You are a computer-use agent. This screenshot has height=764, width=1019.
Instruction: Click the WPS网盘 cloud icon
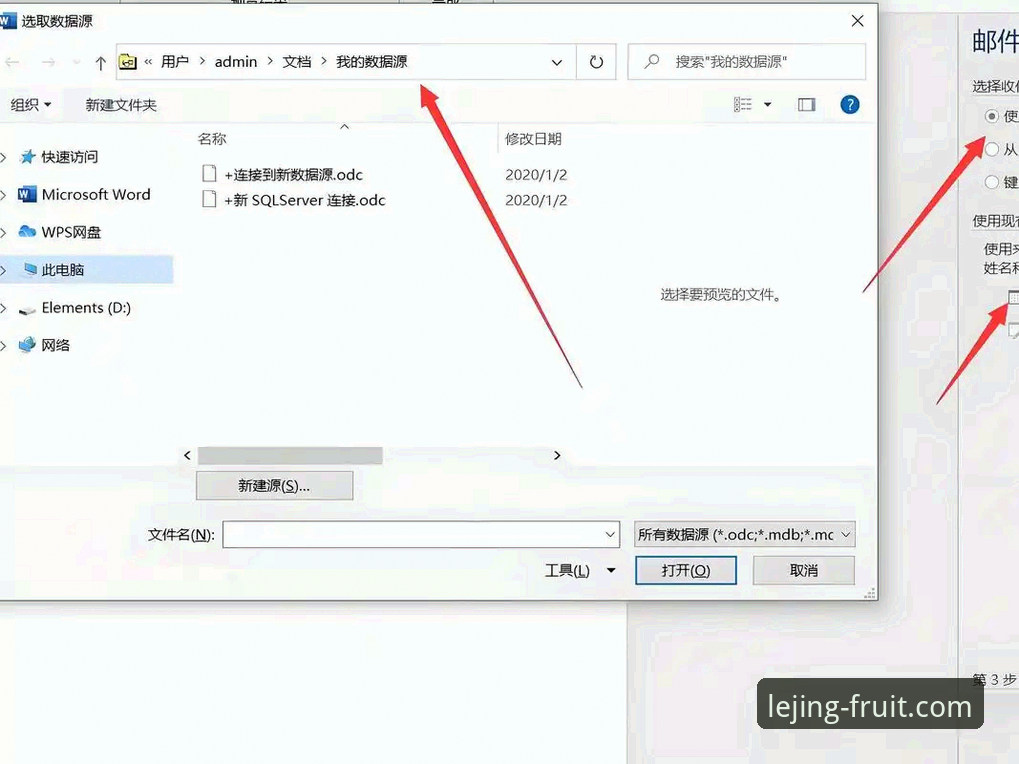point(27,231)
